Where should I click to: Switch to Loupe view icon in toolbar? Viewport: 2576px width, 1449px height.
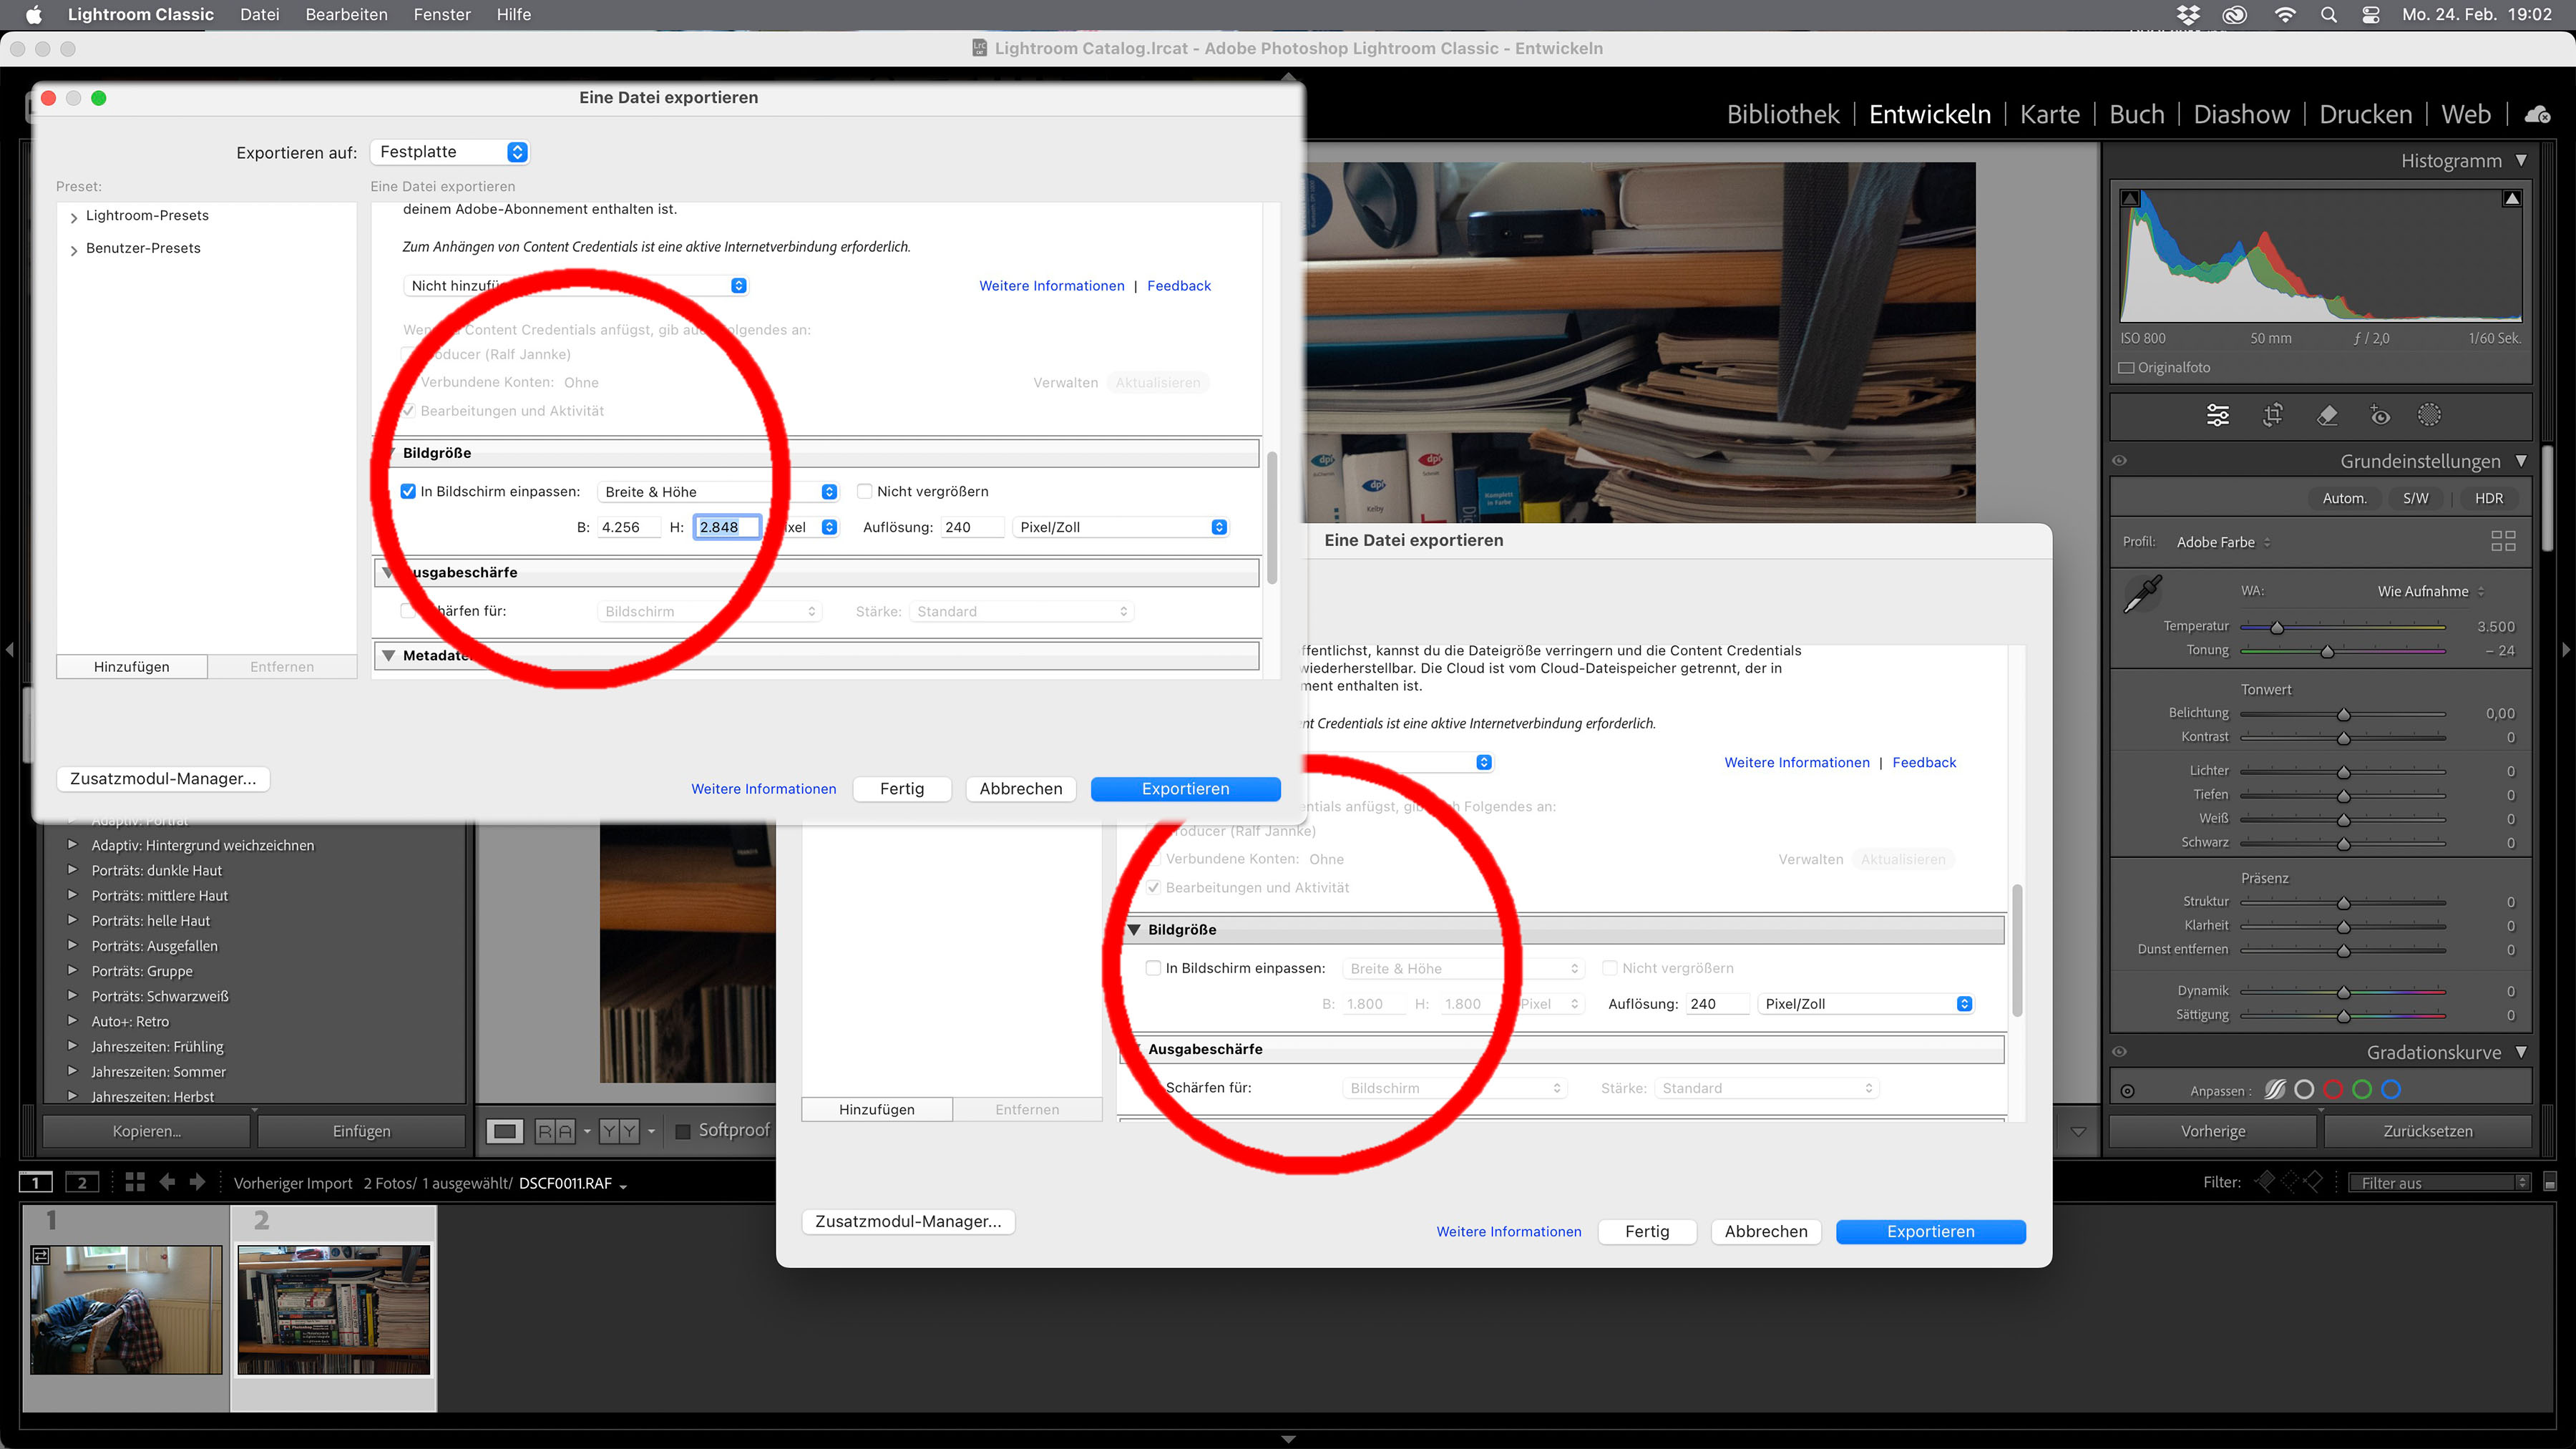point(505,1131)
